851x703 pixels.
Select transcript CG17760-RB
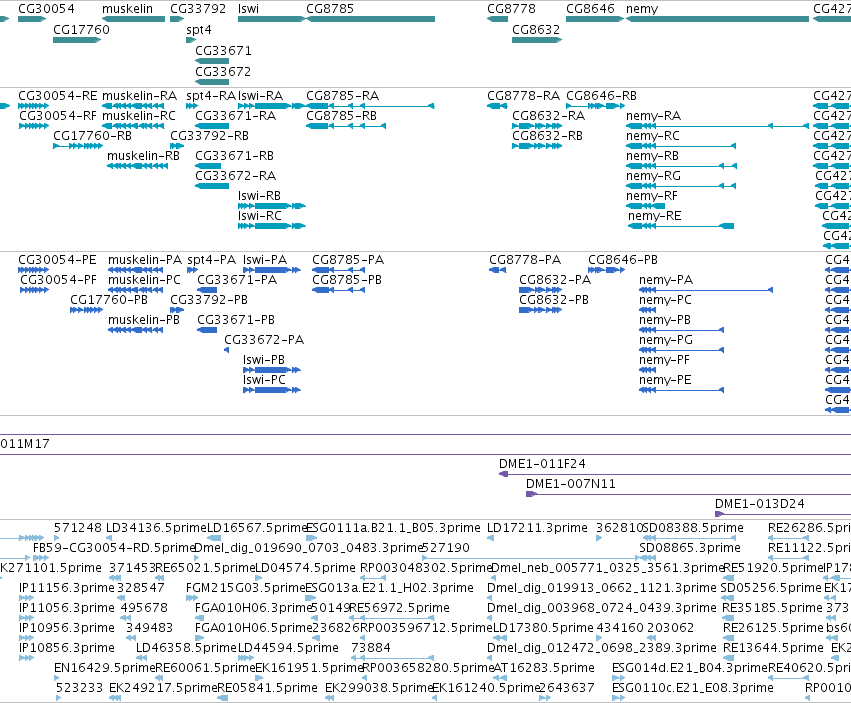point(92,136)
